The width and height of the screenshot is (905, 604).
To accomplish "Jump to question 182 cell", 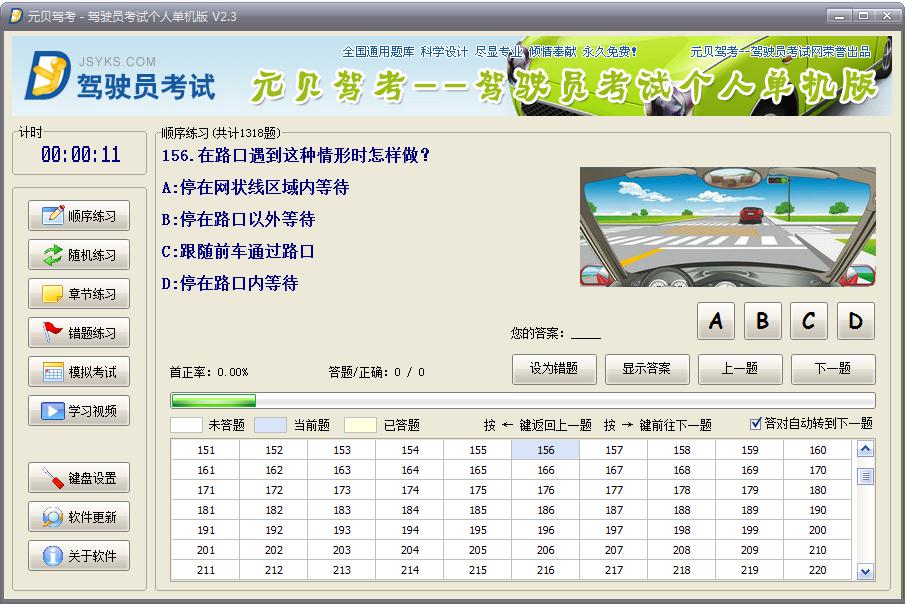I will [274, 510].
